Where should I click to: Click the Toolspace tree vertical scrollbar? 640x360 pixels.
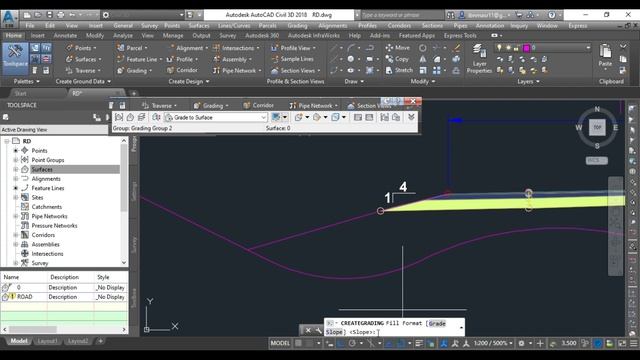tap(124, 202)
